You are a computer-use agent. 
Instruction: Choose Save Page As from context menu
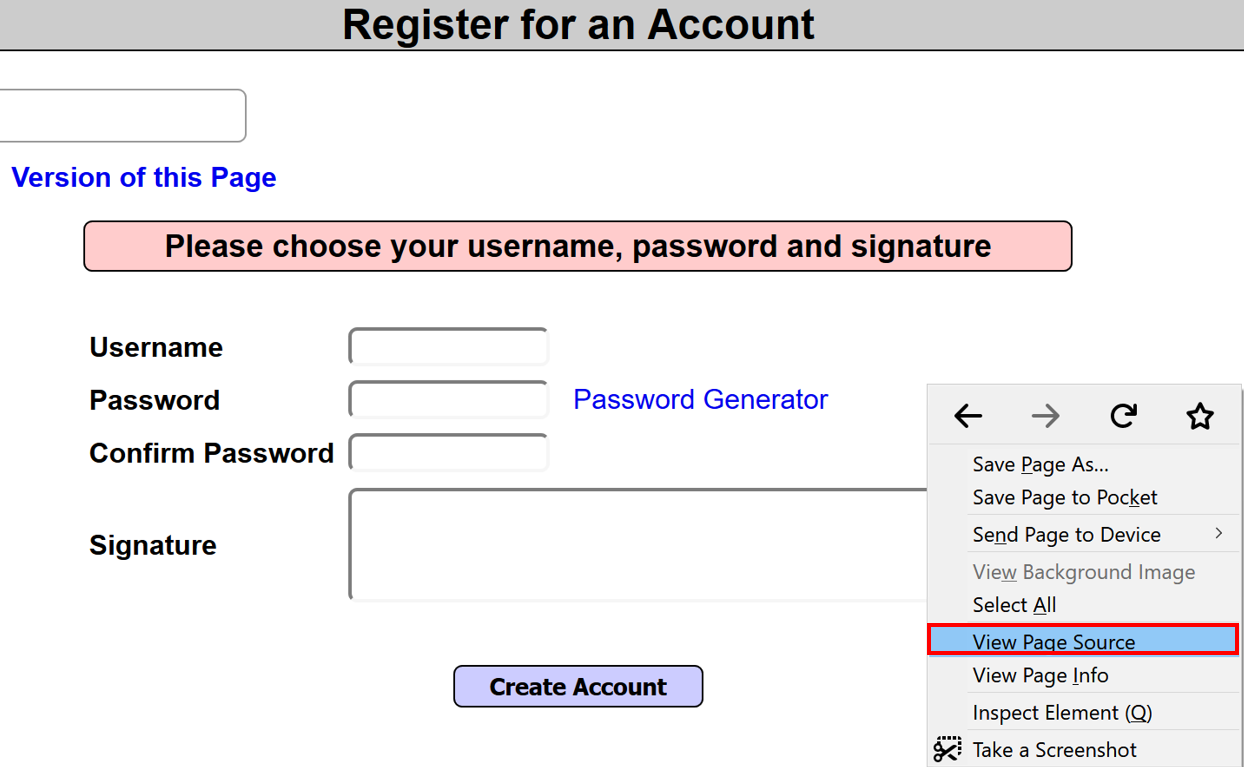tap(1040, 464)
